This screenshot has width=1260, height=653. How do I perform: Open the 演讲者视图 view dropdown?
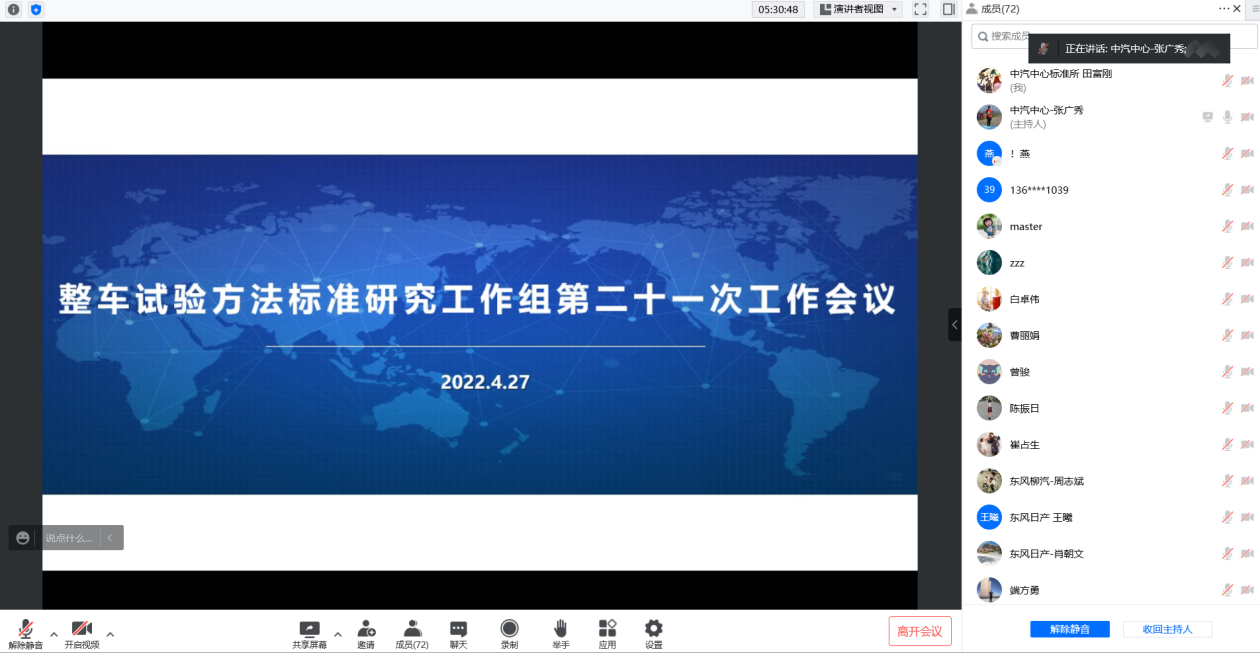tap(859, 9)
